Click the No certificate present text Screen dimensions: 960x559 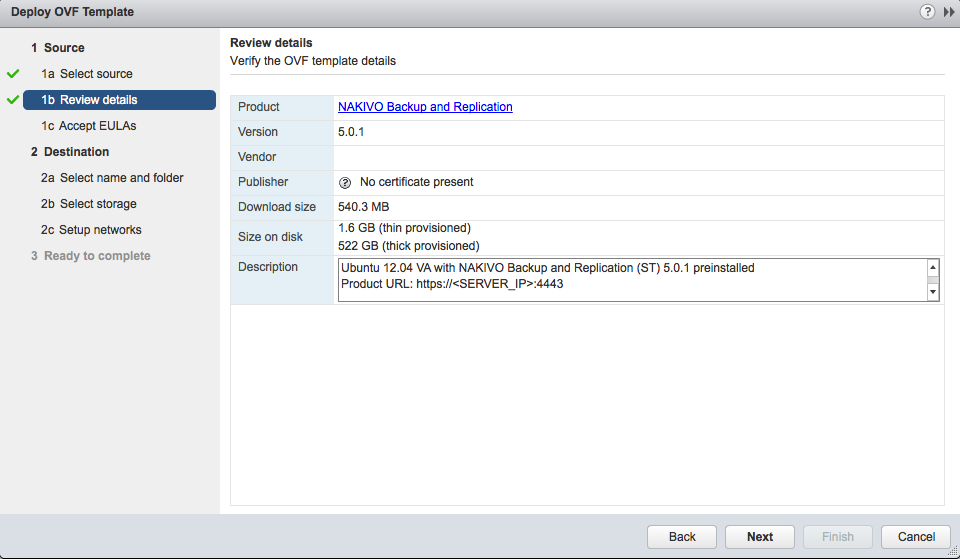click(416, 182)
